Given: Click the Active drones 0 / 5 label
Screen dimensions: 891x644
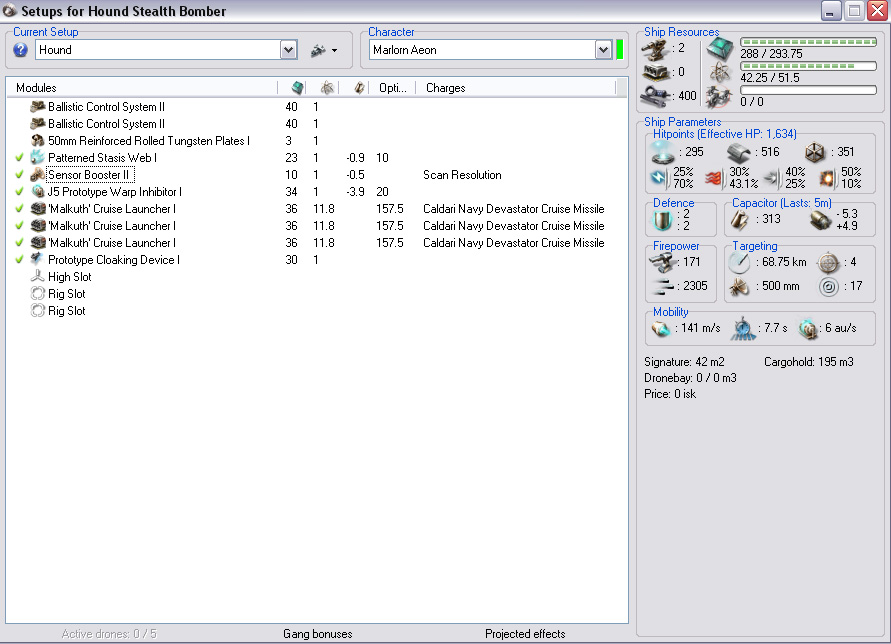Looking at the screenshot, I should [x=109, y=634].
